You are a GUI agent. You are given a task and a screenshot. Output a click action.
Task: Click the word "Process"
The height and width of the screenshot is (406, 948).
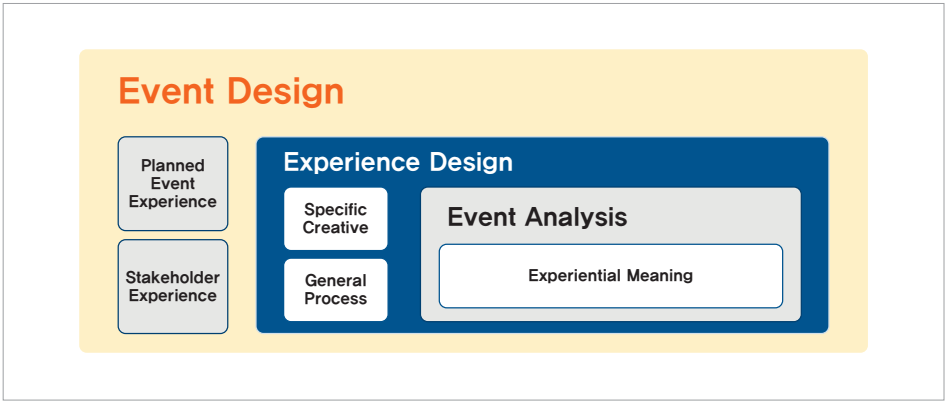335,299
